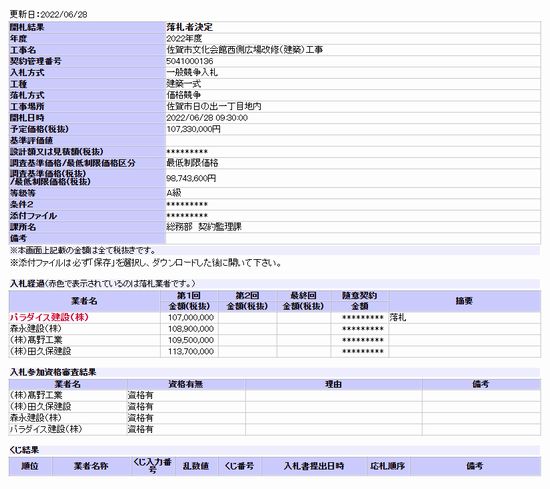550x489 pixels.
Task: Select the 添付ファイル row label
Action: click(x=33, y=215)
